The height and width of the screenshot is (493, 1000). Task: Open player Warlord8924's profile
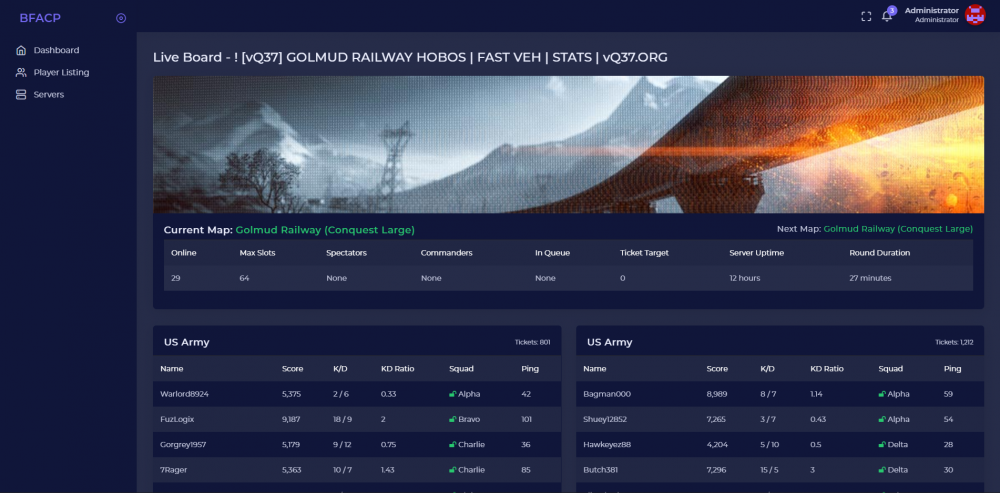(184, 394)
